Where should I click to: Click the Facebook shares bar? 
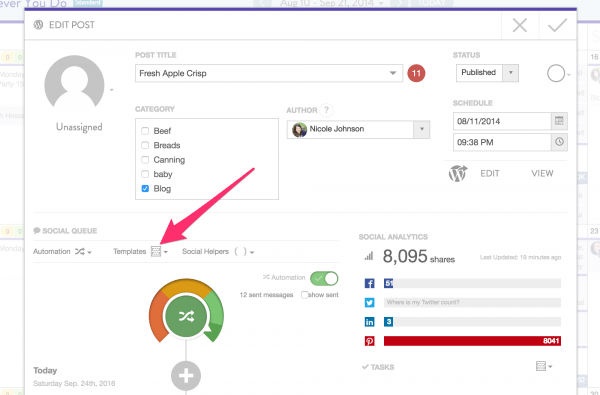pyautogui.click(x=472, y=284)
